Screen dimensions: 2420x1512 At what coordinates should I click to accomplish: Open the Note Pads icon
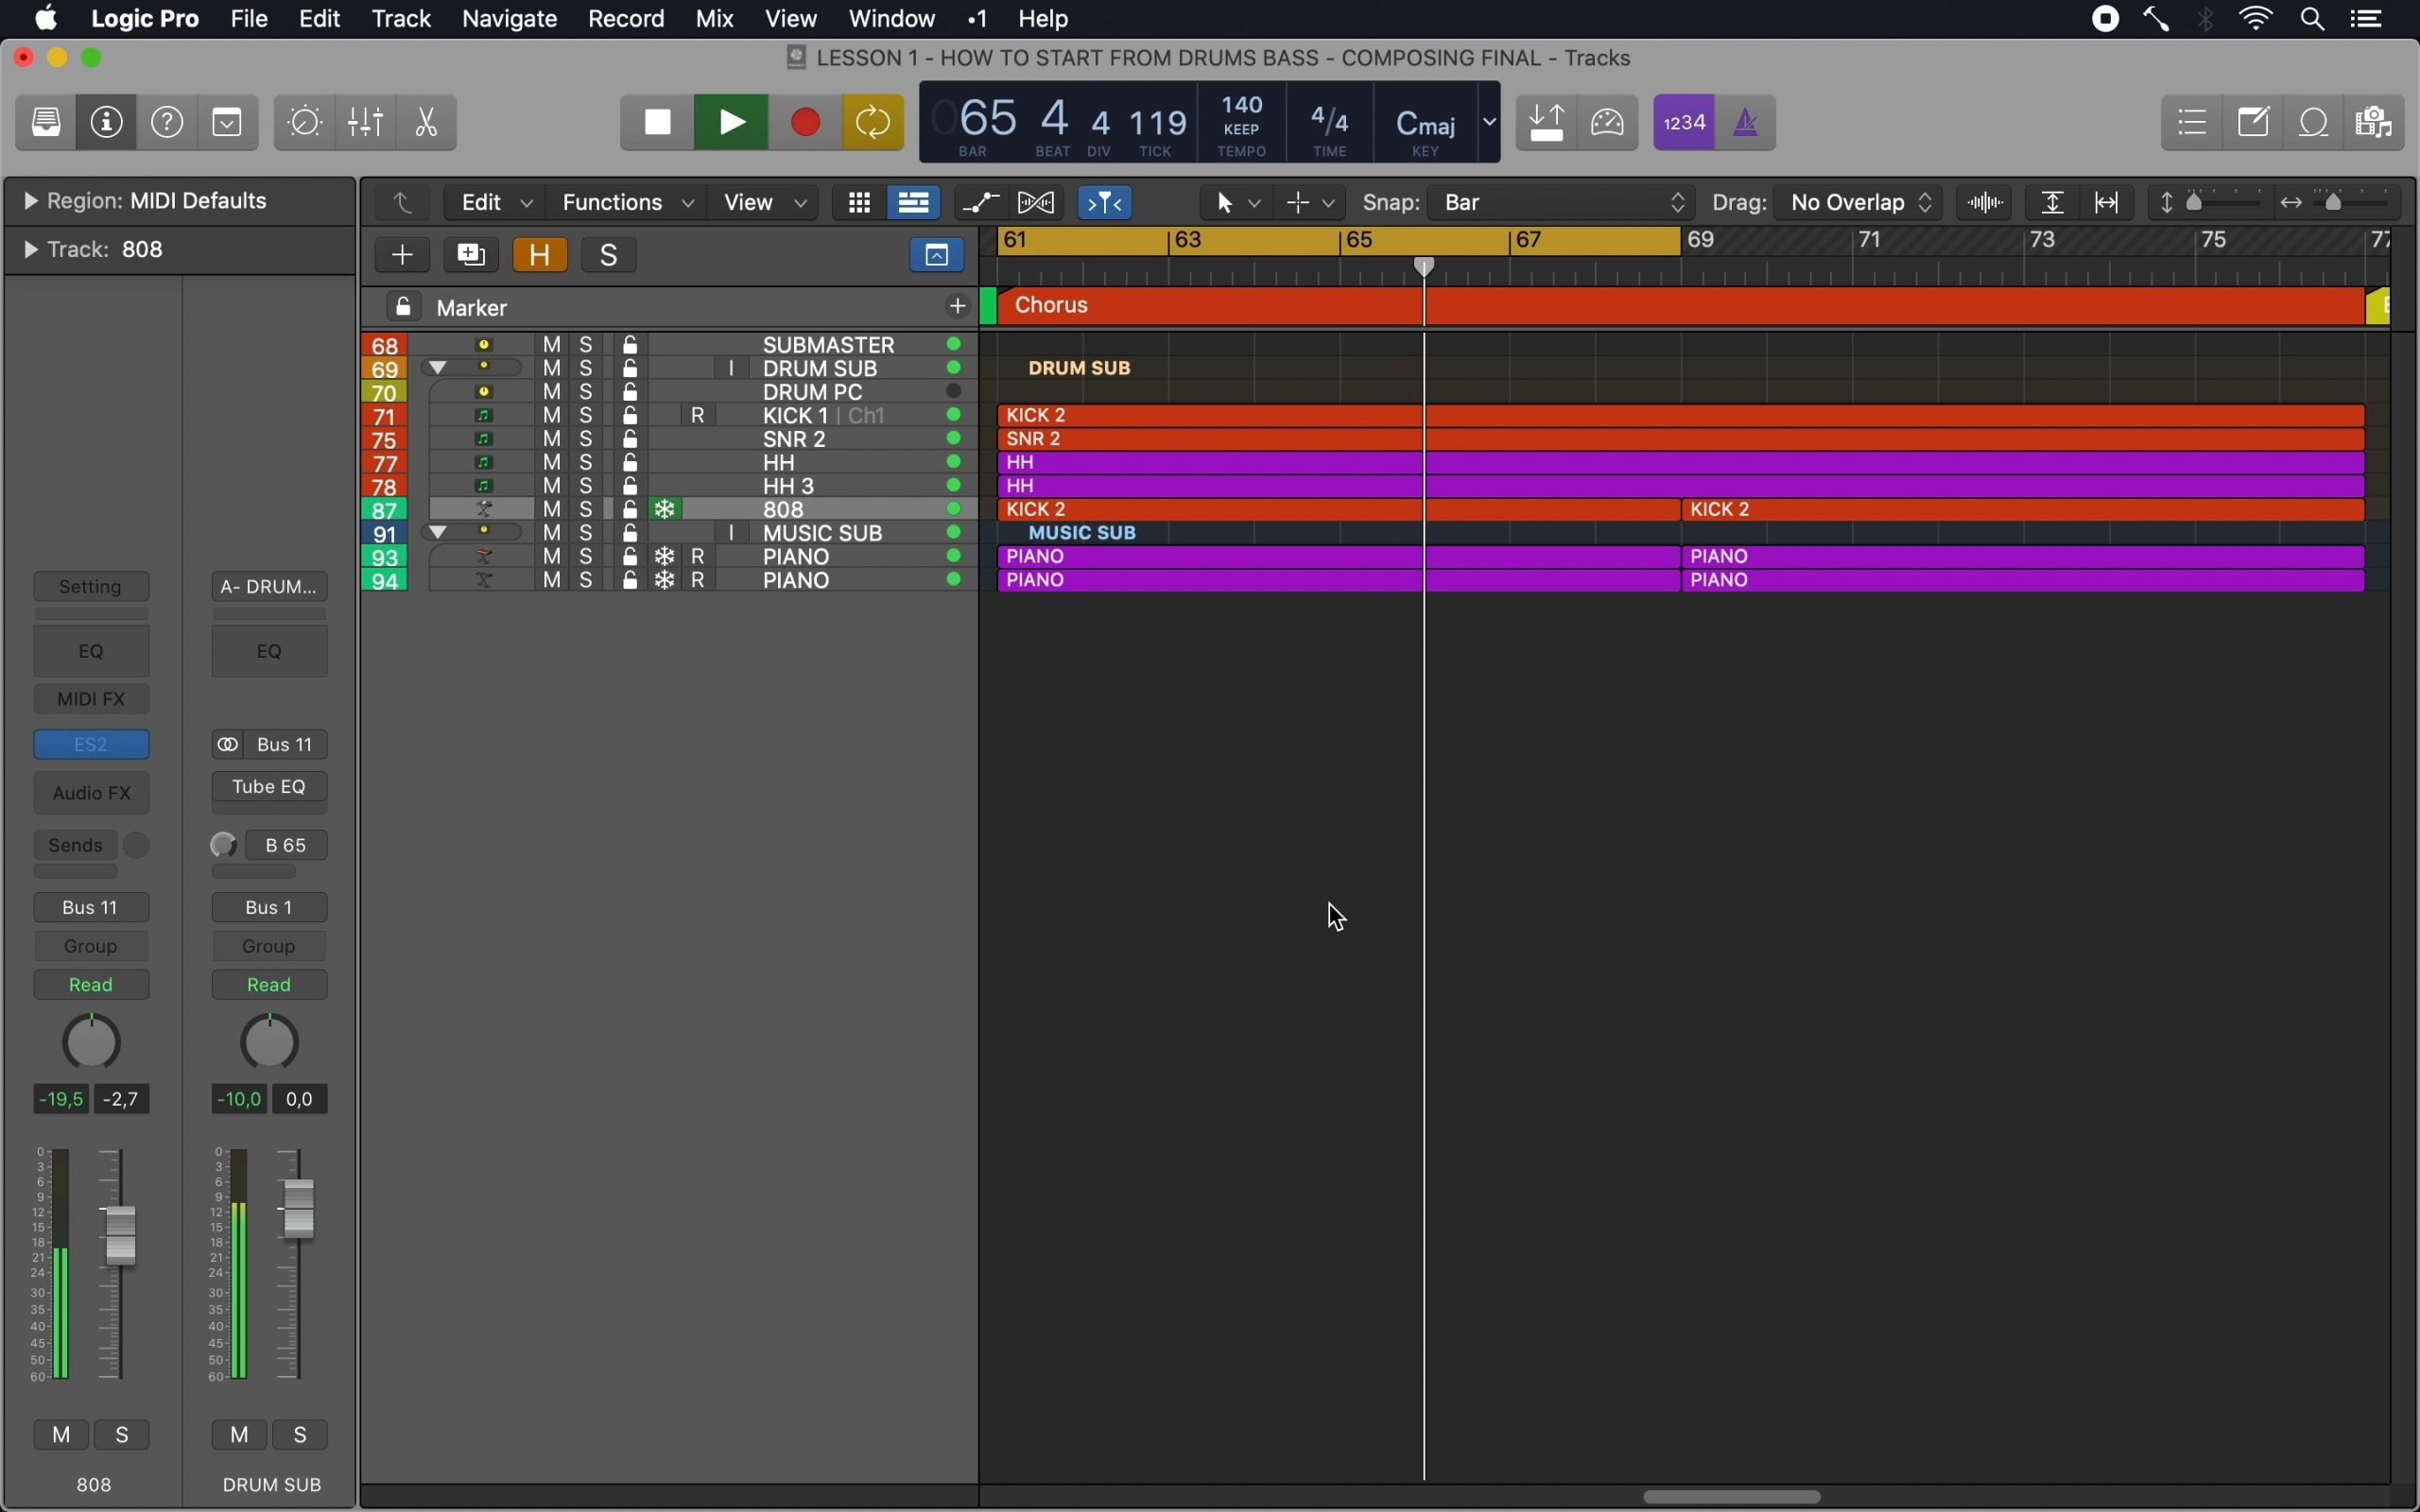[x=2255, y=123]
